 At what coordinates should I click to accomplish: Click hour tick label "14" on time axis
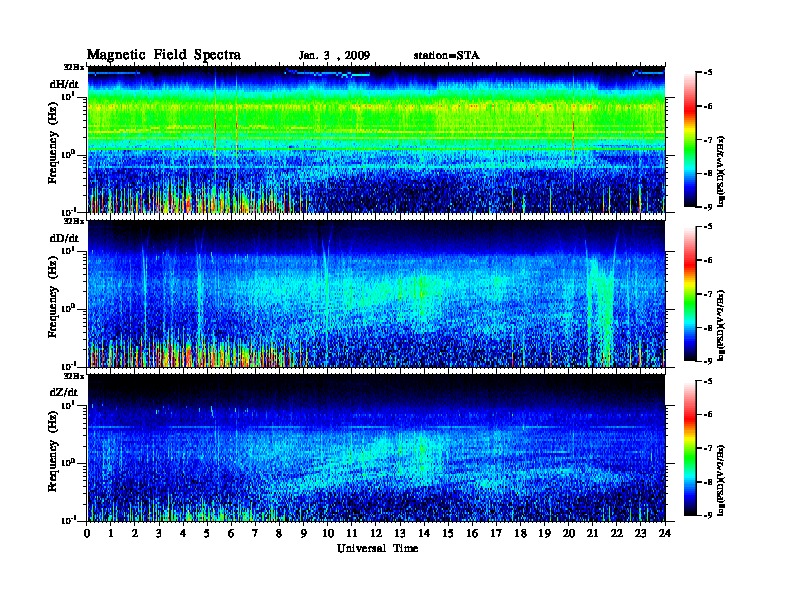424,534
